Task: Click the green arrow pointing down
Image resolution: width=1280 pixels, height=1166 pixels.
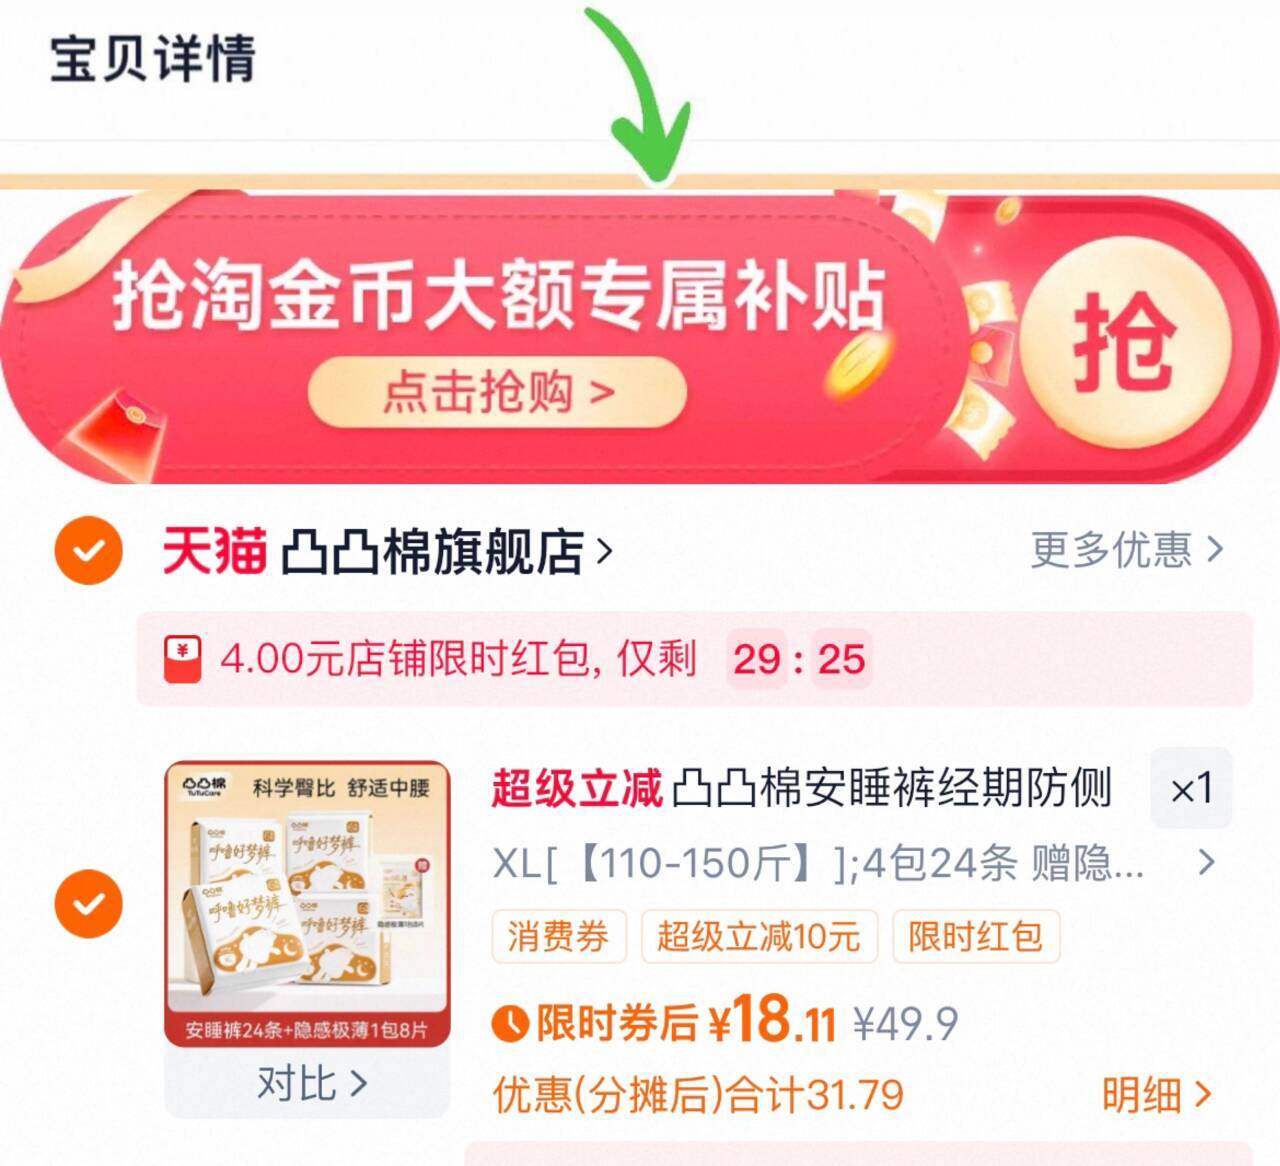Action: pyautogui.click(x=641, y=96)
